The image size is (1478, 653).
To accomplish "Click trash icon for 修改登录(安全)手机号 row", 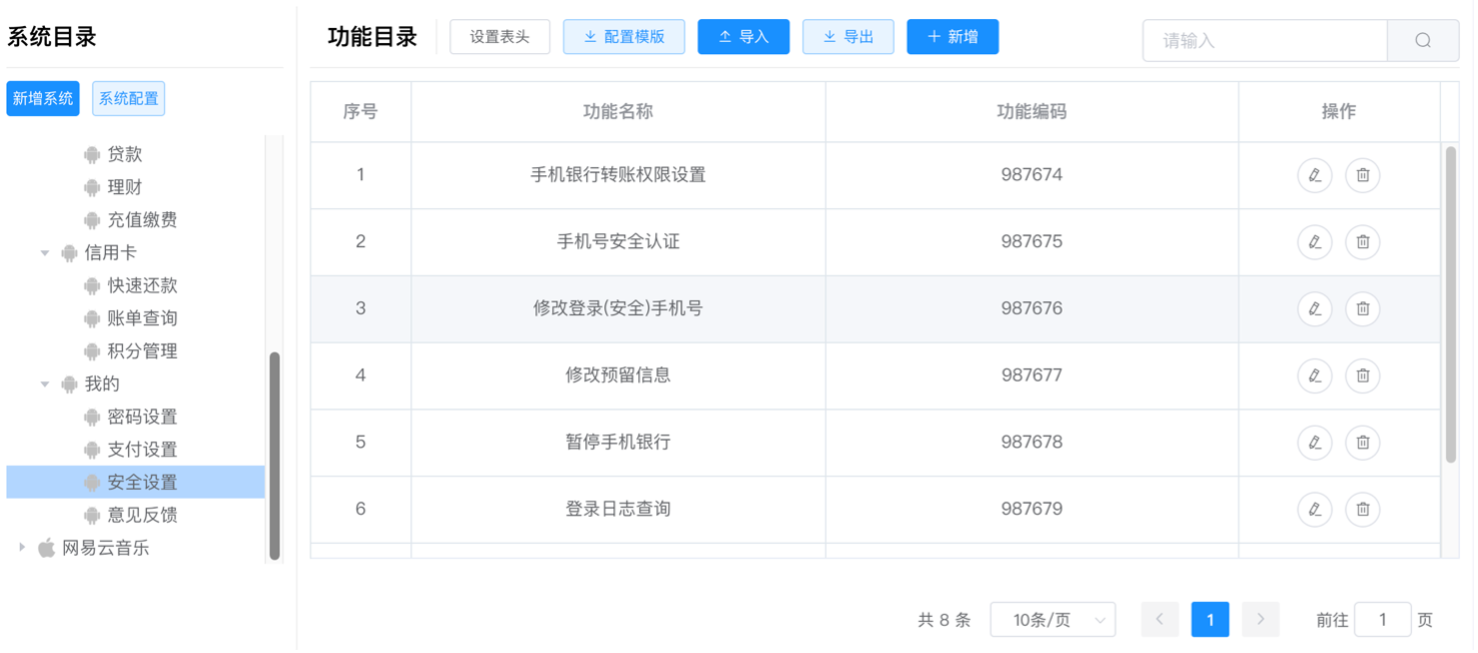I will [1362, 309].
